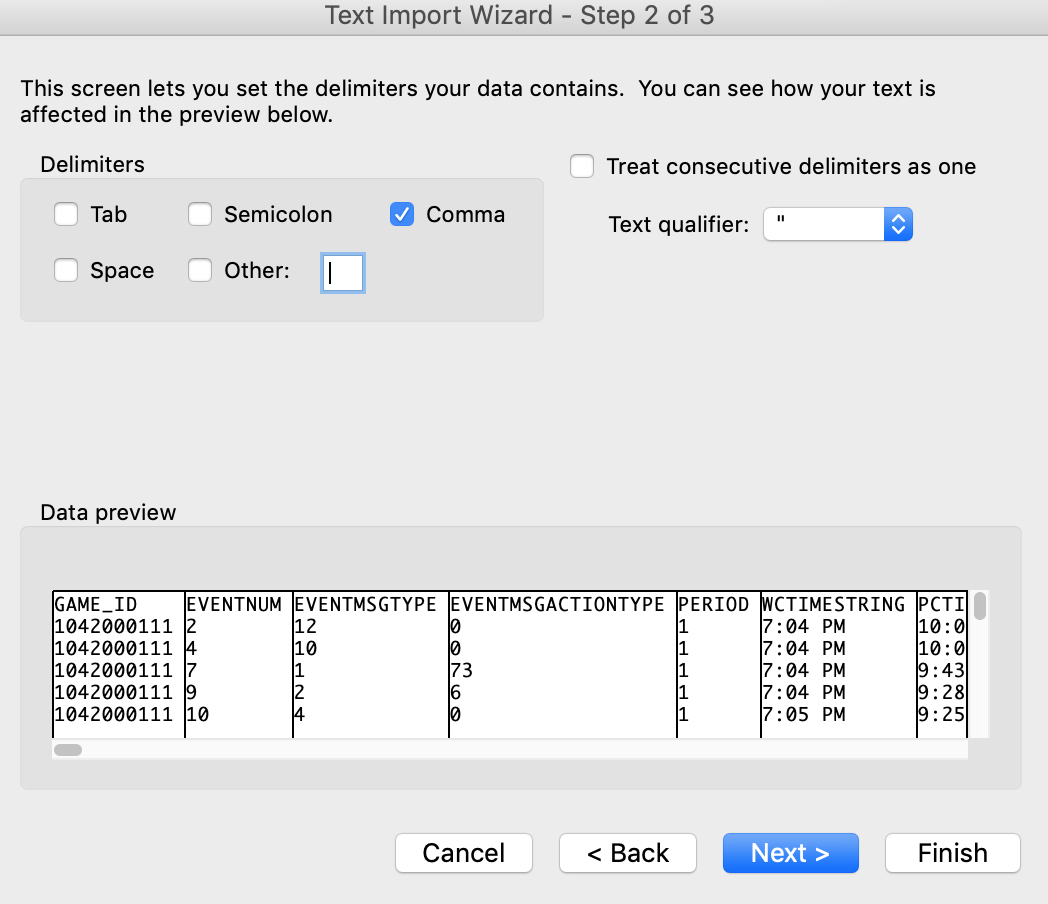1048x904 pixels.
Task: Uncheck the Comma delimiter checkbox
Action: click(x=402, y=215)
